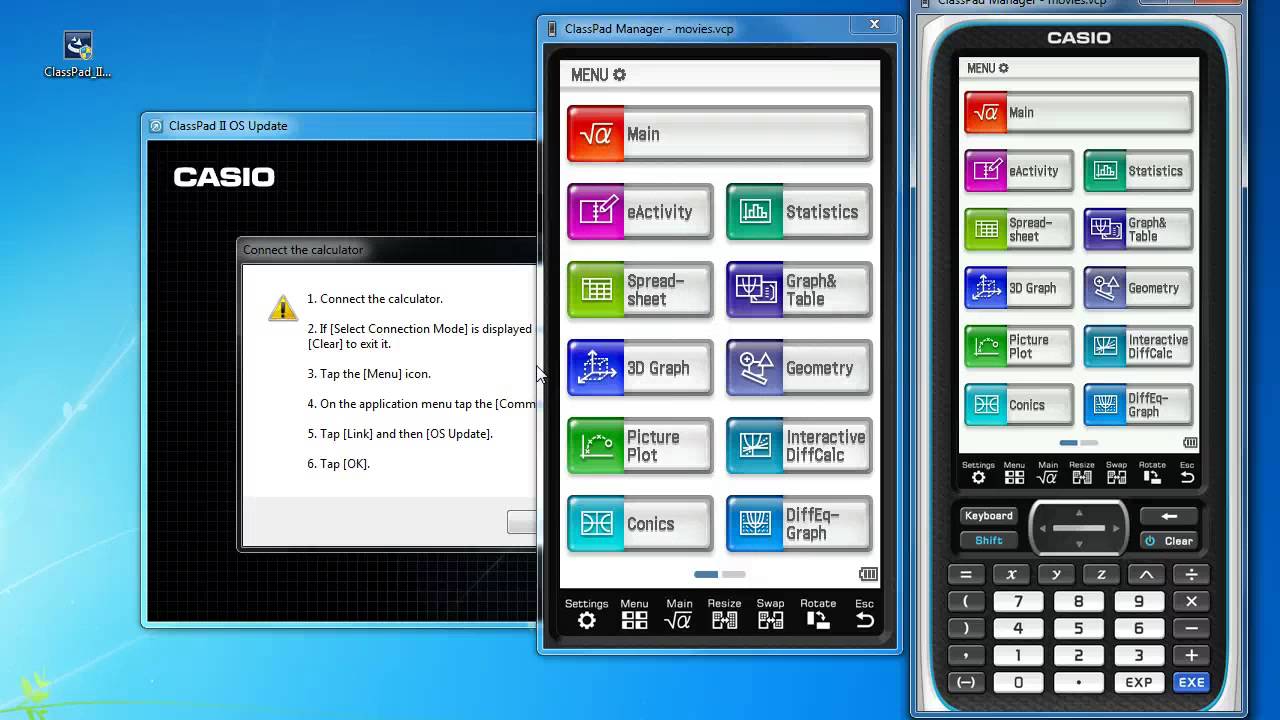Click the division key

click(1191, 574)
